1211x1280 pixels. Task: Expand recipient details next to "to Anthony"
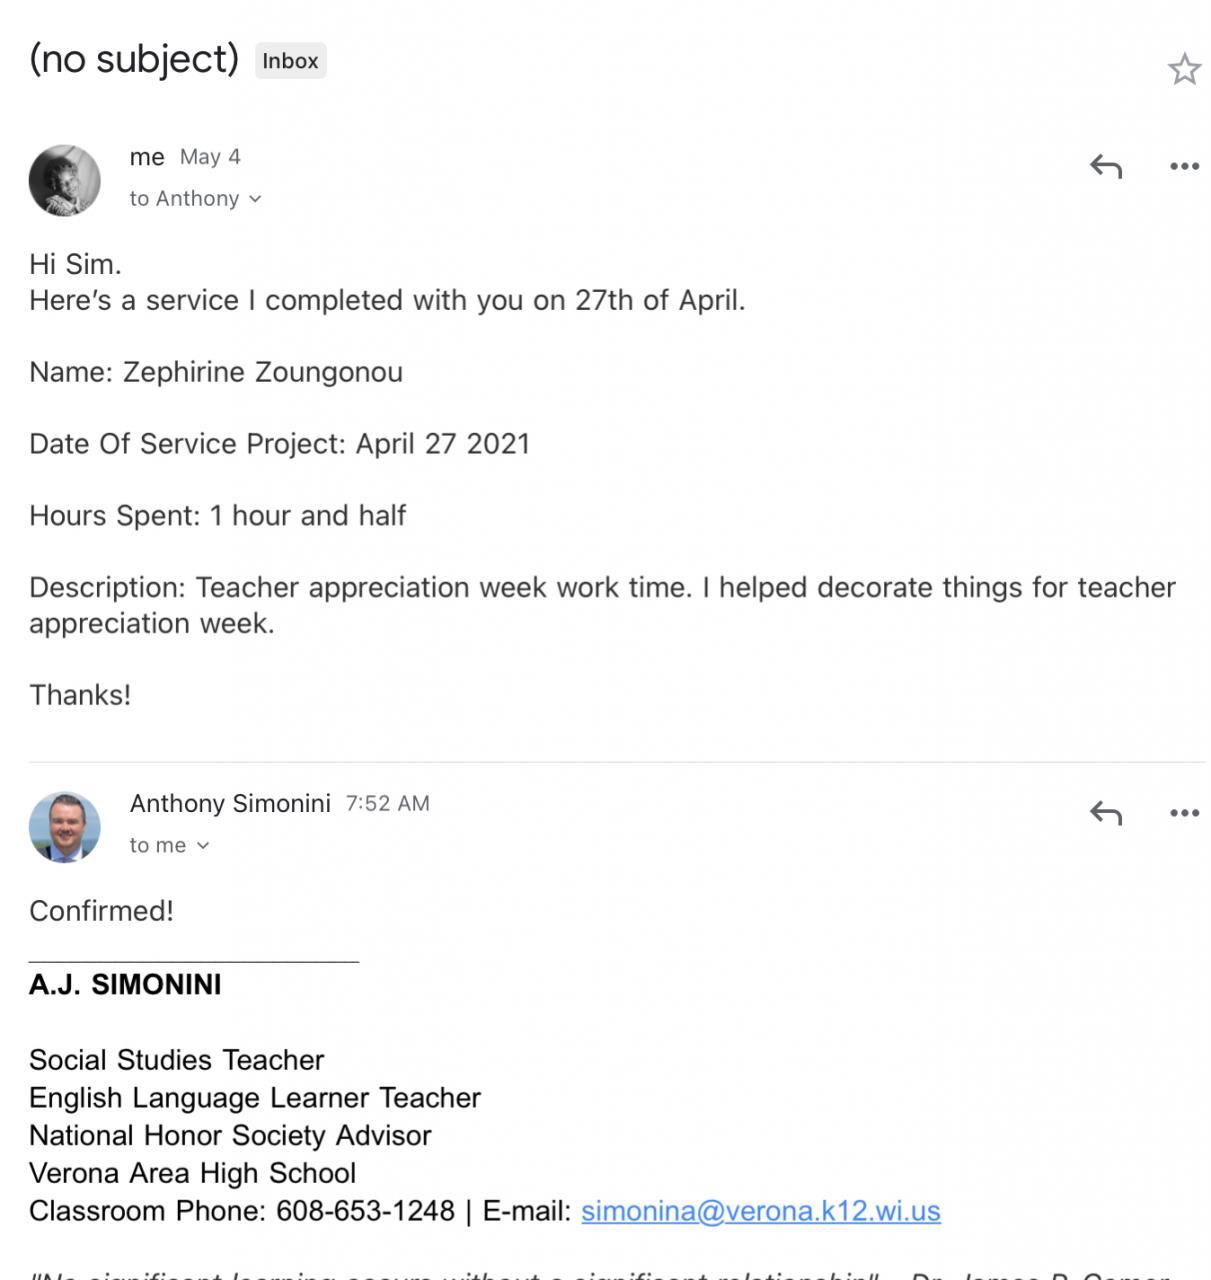(255, 199)
